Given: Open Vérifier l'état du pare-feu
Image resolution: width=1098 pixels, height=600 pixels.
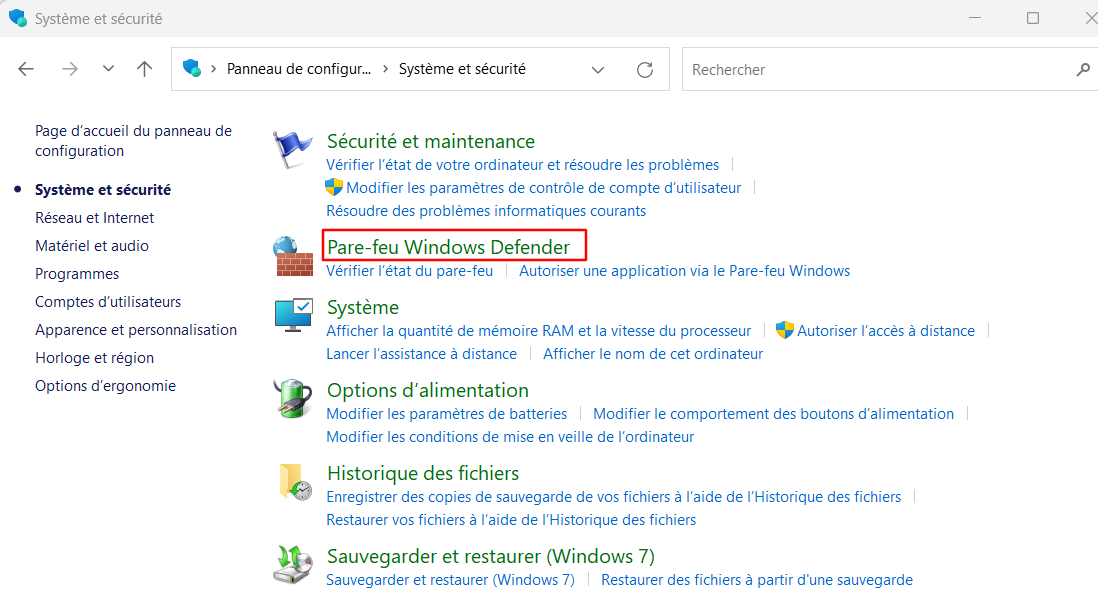Looking at the screenshot, I should tap(411, 271).
